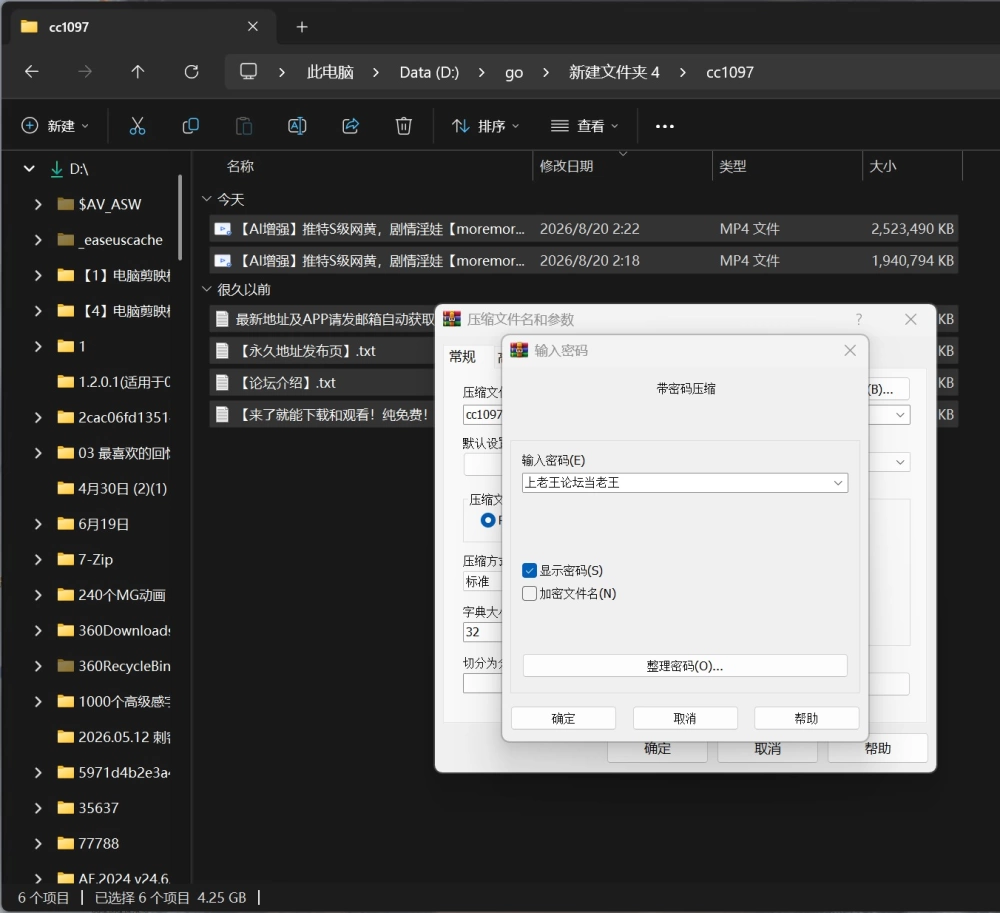
Task: Click the dictionary size field showing 32
Action: click(x=482, y=632)
